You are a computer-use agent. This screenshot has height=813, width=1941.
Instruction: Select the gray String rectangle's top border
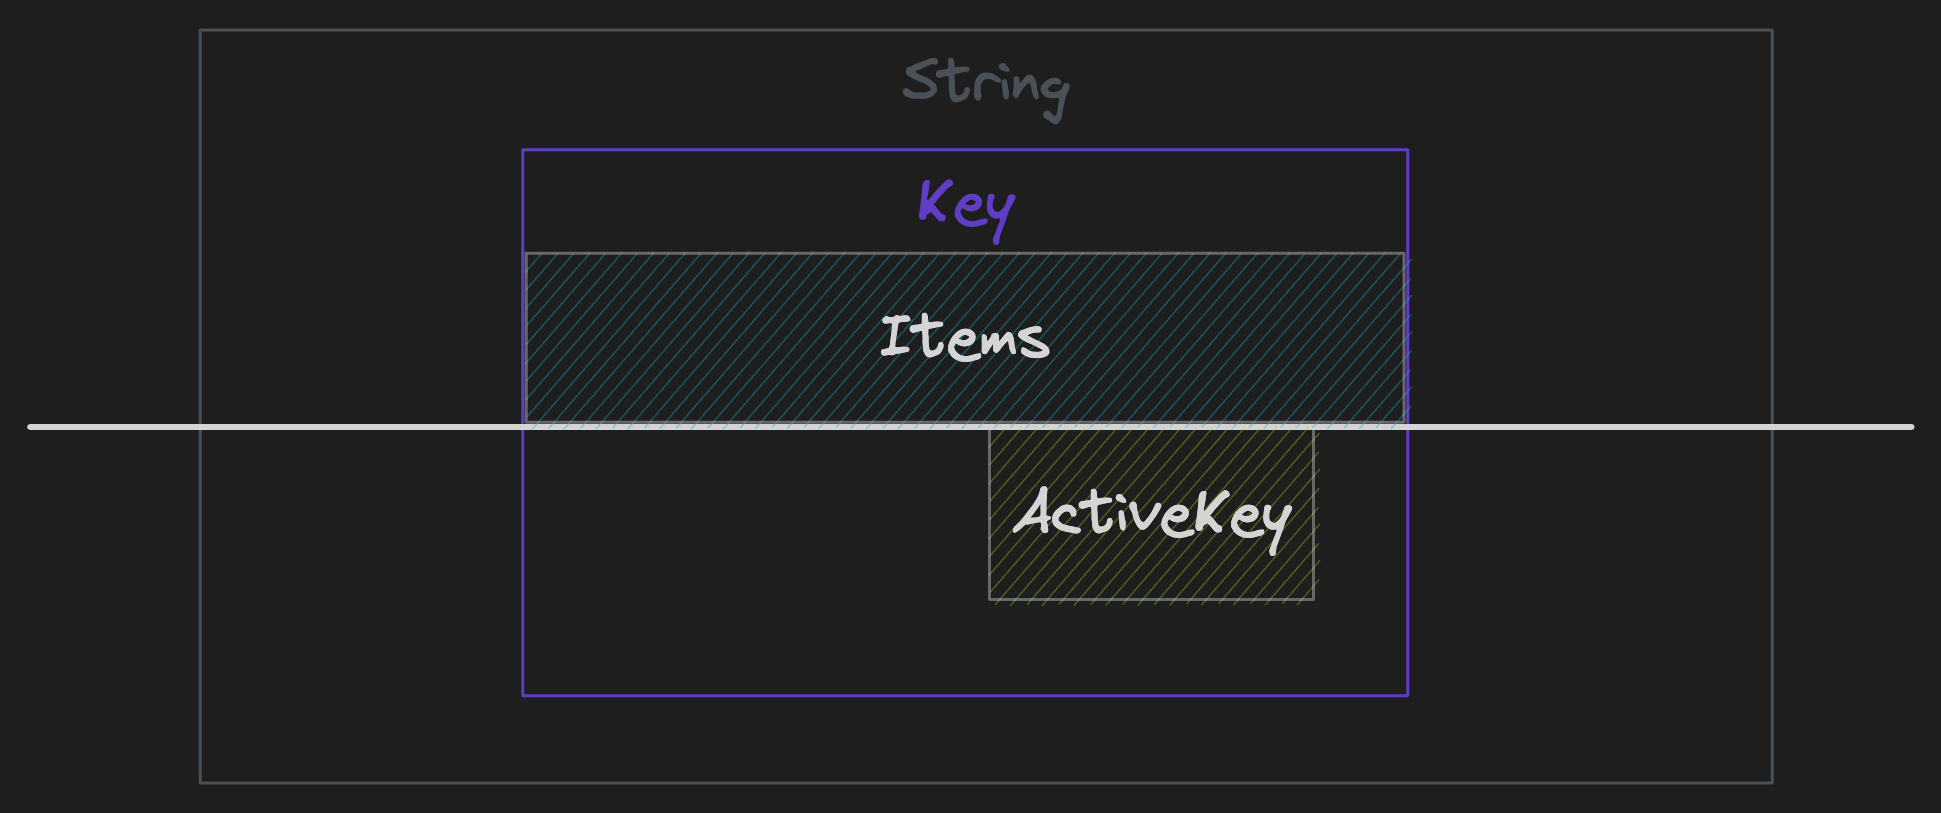click(986, 30)
